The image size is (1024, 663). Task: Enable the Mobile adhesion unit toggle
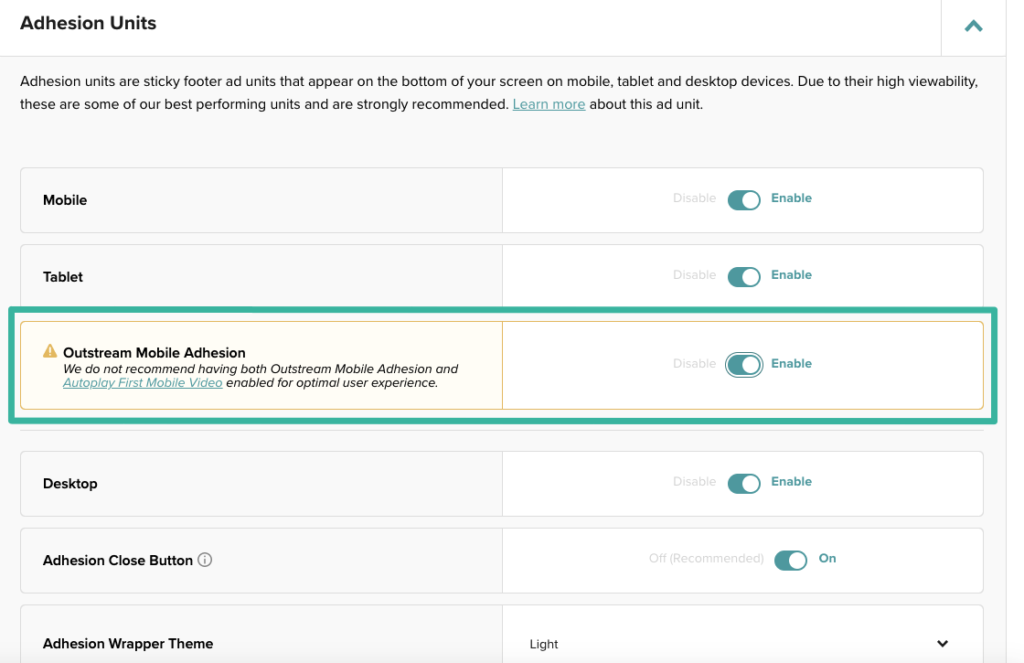(744, 199)
